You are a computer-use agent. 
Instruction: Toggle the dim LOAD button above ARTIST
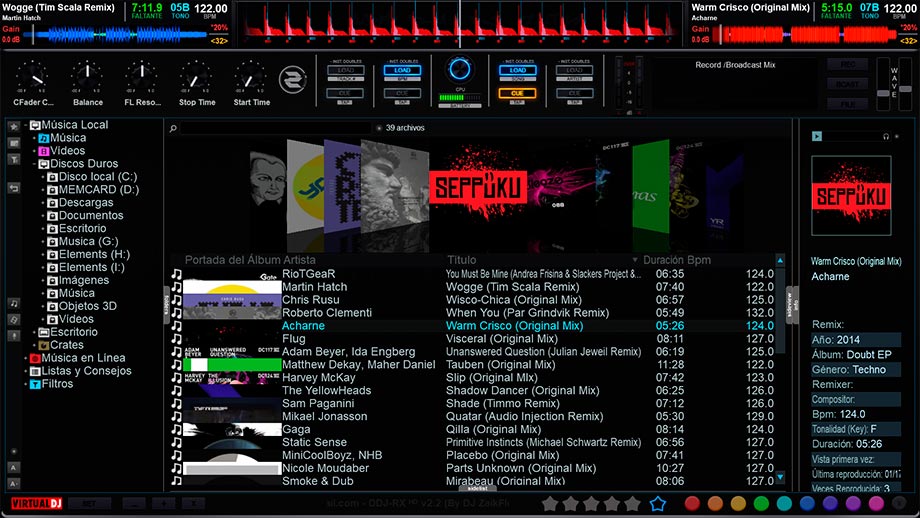coord(574,70)
